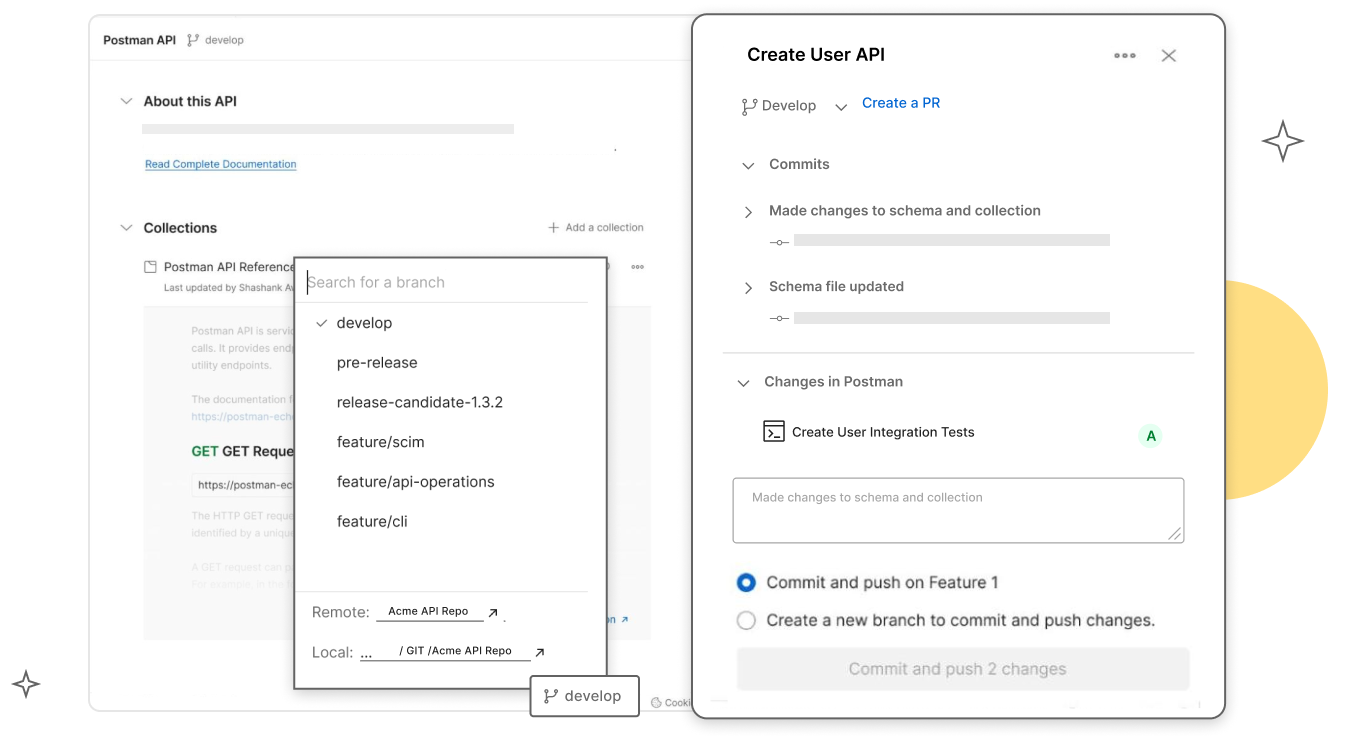Screen dimensions: 1352x744
Task: Open the collection's three-dots options menu
Action: pyautogui.click(x=637, y=267)
